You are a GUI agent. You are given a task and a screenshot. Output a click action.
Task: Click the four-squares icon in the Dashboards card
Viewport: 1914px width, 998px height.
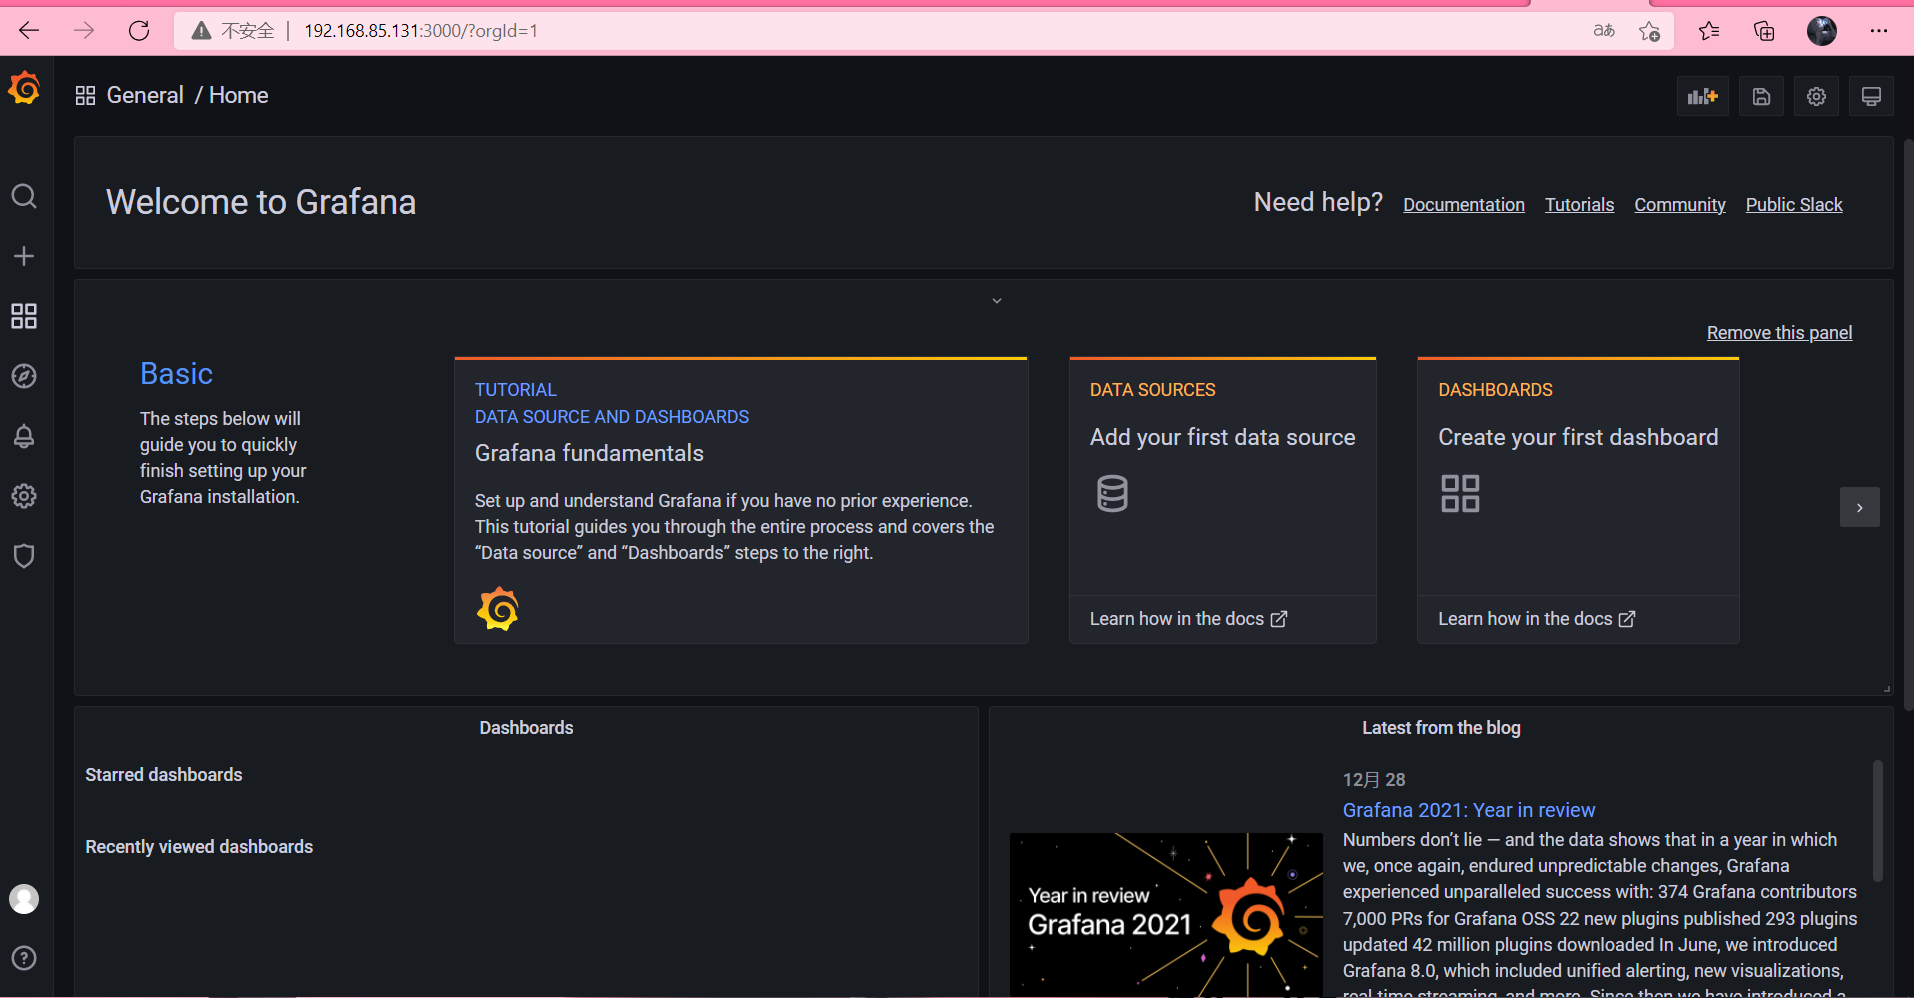click(1460, 493)
